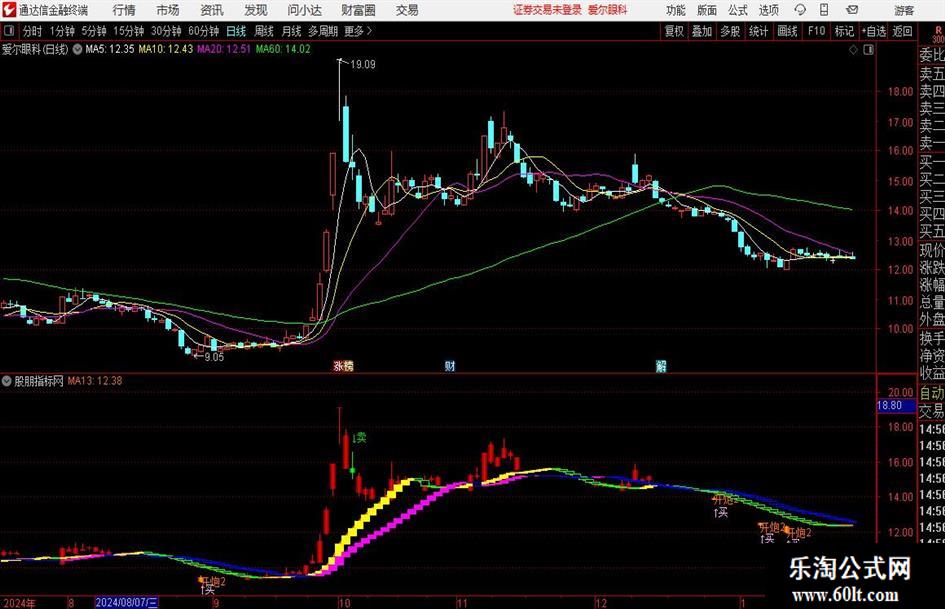Open sub-indicator settings beside 股朋指标网

coord(7,380)
